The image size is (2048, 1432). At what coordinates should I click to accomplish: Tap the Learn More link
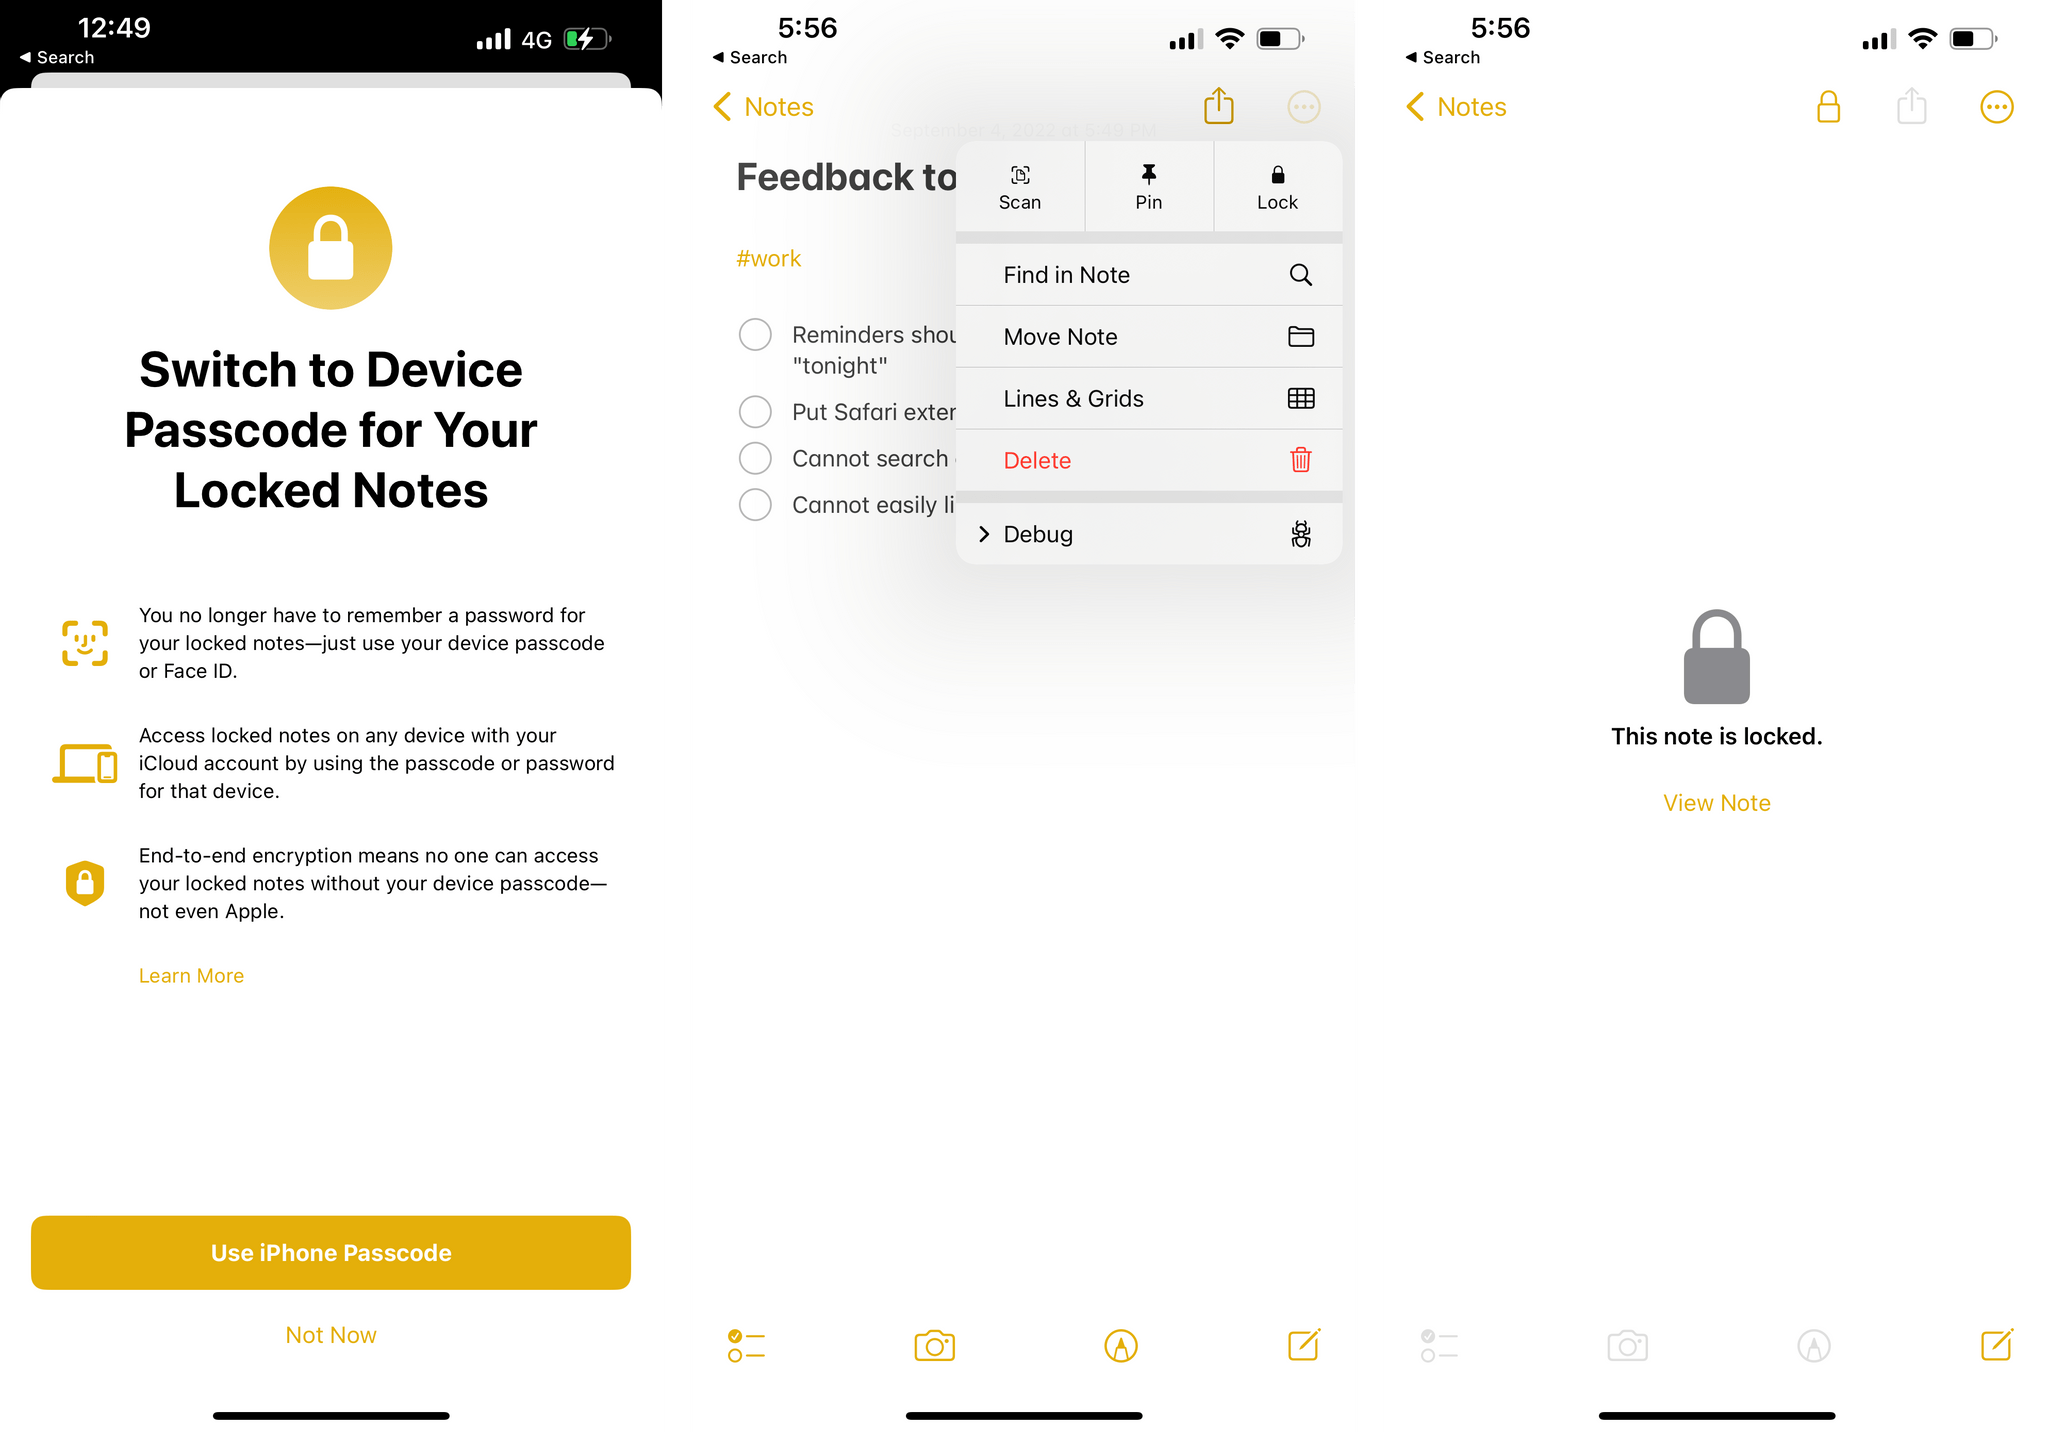coord(190,976)
